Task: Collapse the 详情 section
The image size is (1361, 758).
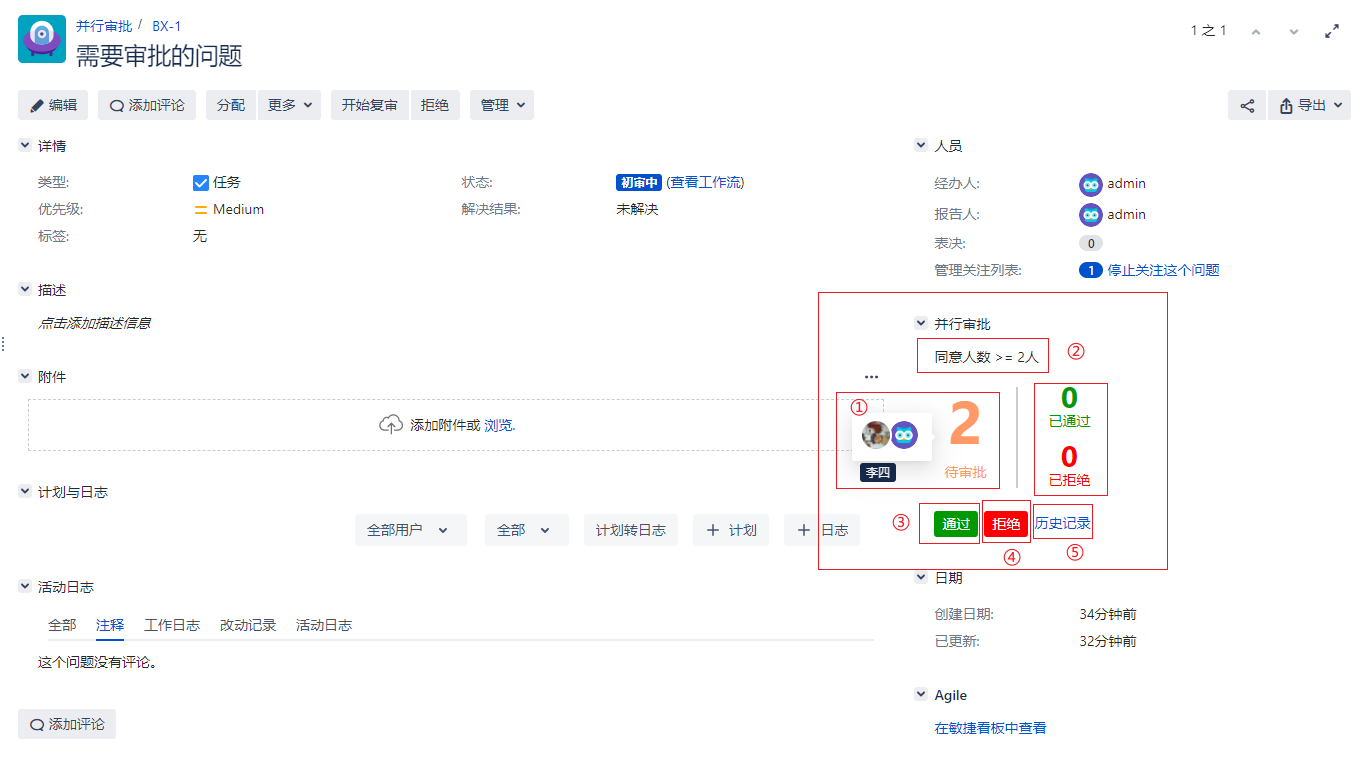Action: click(25, 146)
